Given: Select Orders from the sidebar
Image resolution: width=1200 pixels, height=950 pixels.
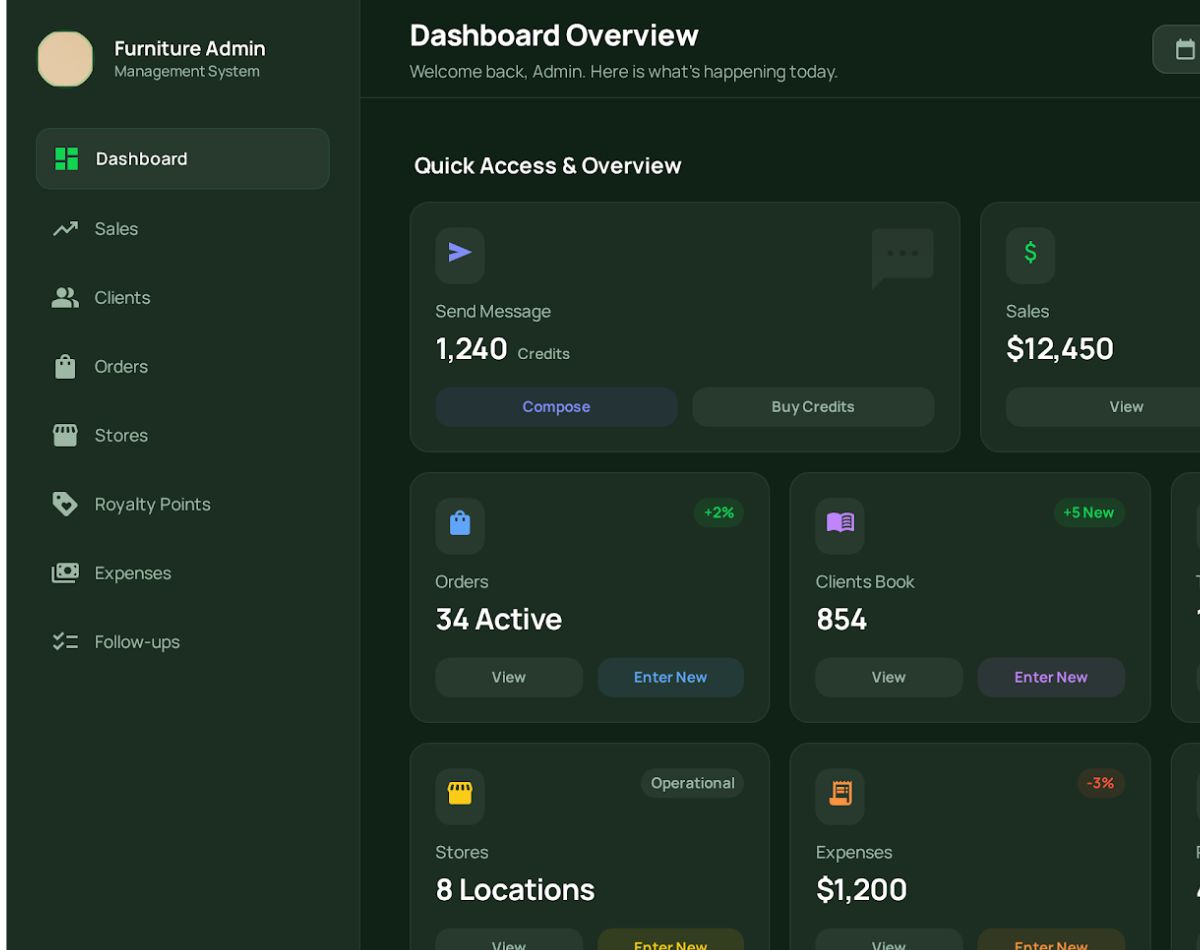Looking at the screenshot, I should [121, 367].
